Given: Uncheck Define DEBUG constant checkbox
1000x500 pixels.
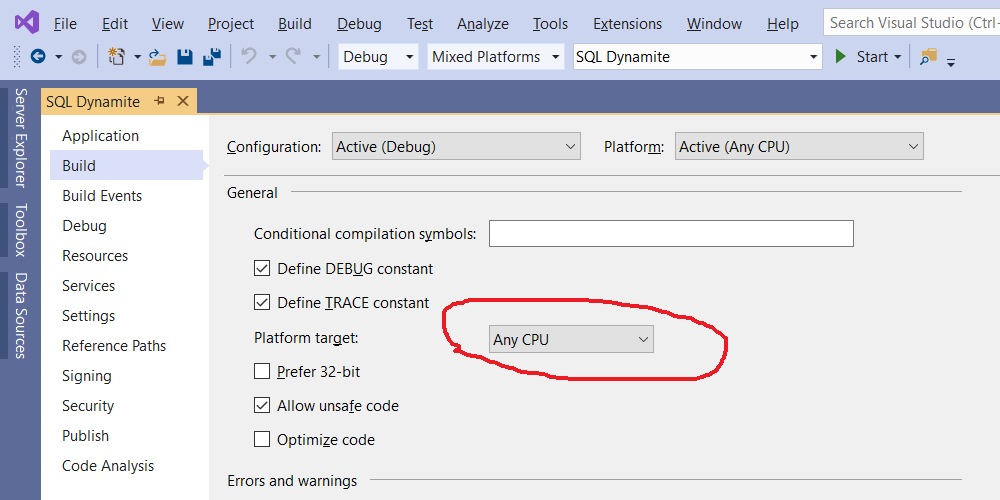Looking at the screenshot, I should coord(262,268).
